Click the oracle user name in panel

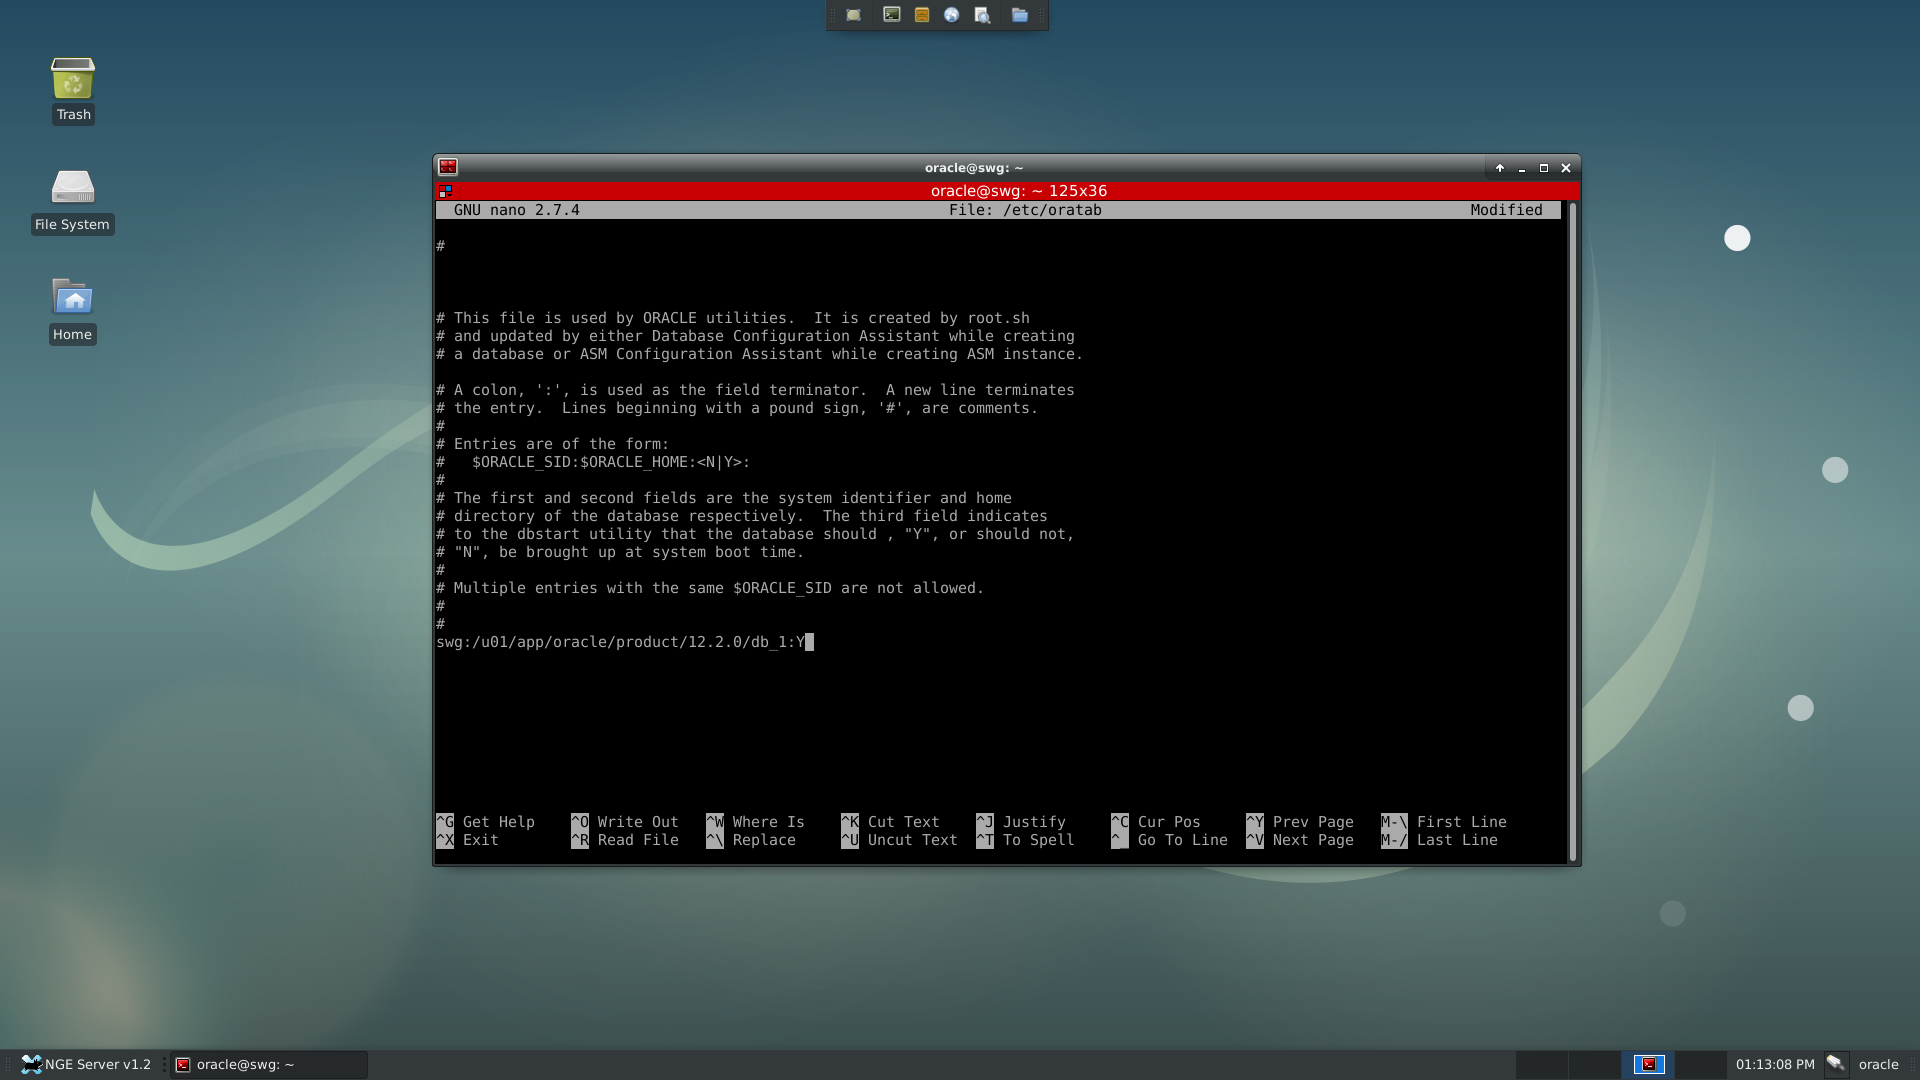coord(1878,1064)
